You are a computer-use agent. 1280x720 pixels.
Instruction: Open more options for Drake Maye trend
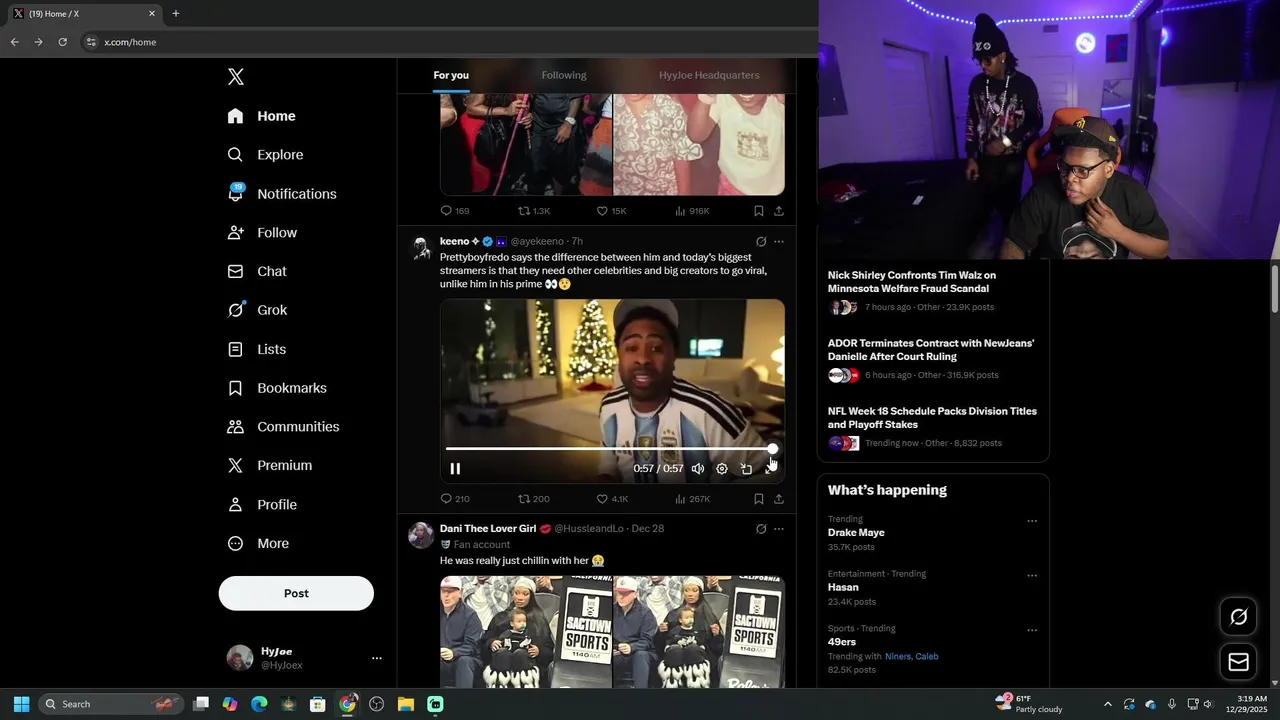click(1032, 521)
